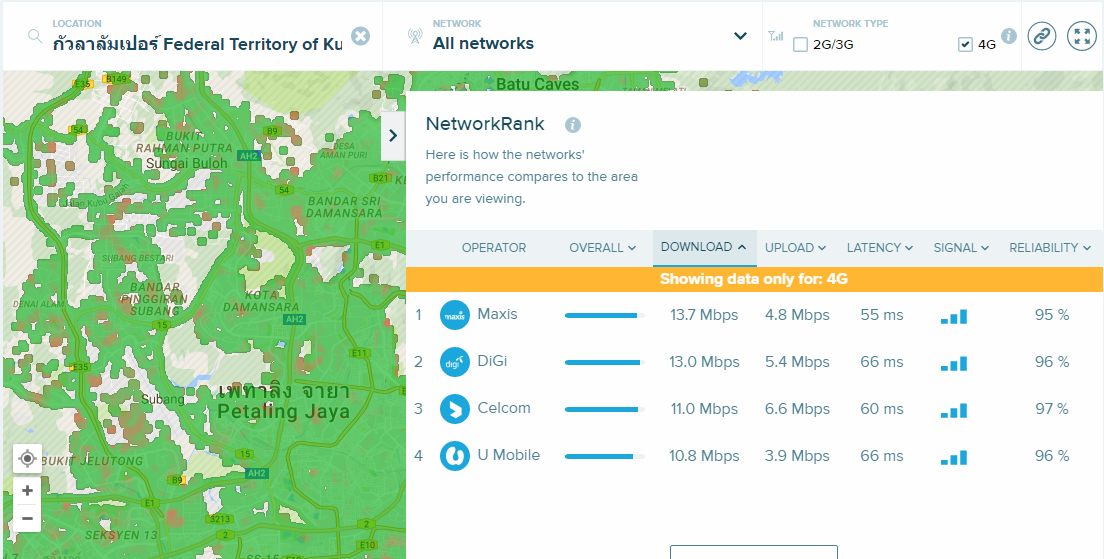The height and width of the screenshot is (559, 1104).
Task: Click the Celcom operator logo
Action: click(455, 409)
